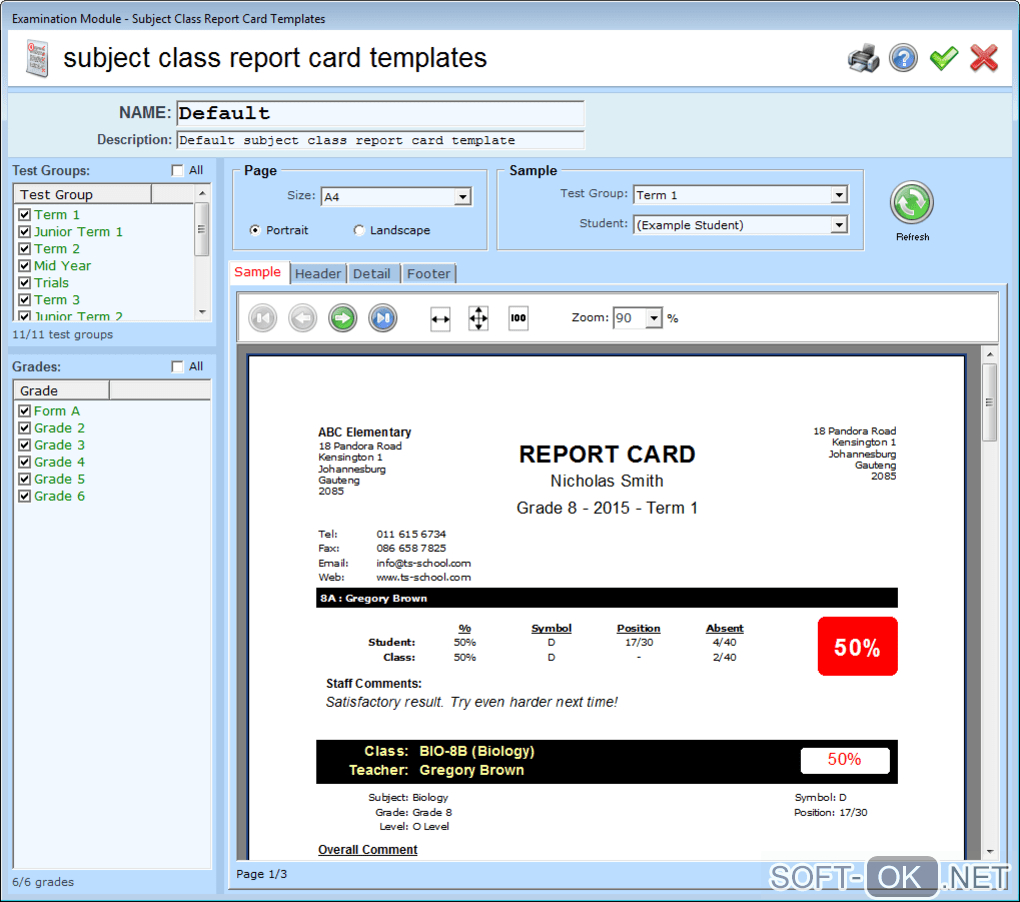
Task: Open the Zoom percentage dropdown
Action: pyautogui.click(x=654, y=318)
